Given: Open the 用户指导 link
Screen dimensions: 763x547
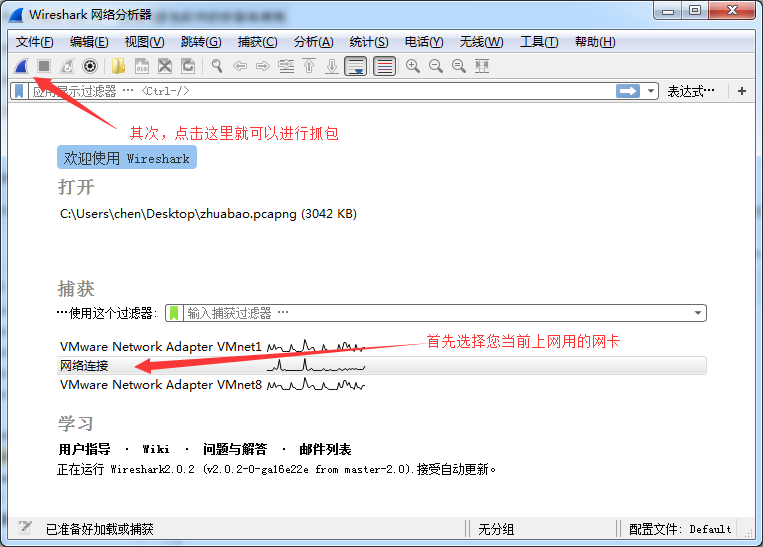Looking at the screenshot, I should click(85, 449).
